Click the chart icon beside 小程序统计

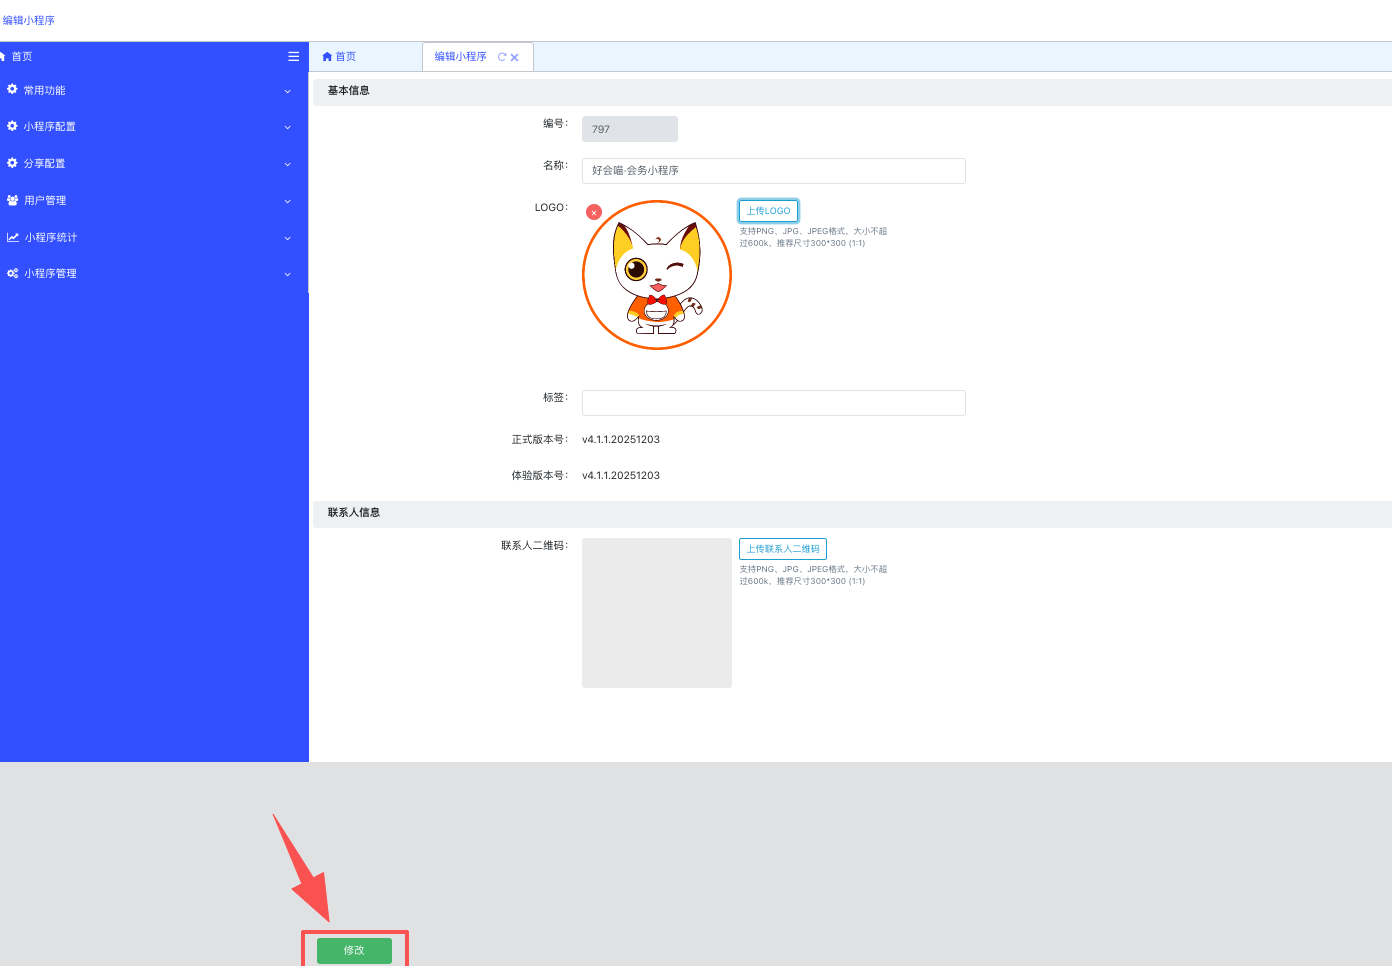pyautogui.click(x=12, y=237)
